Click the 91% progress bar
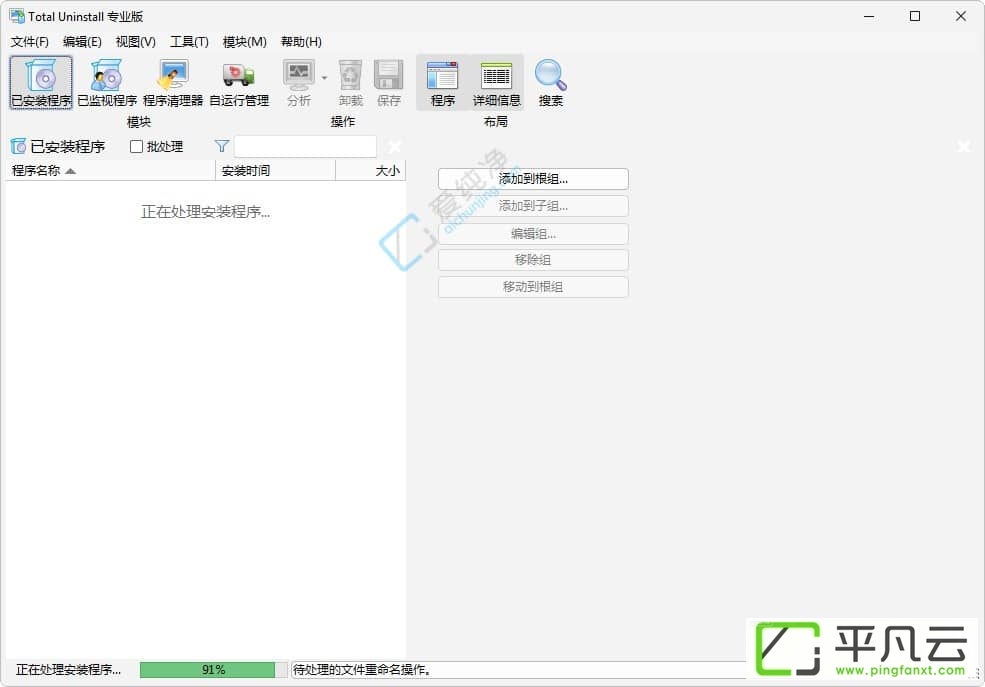 pyautogui.click(x=213, y=669)
